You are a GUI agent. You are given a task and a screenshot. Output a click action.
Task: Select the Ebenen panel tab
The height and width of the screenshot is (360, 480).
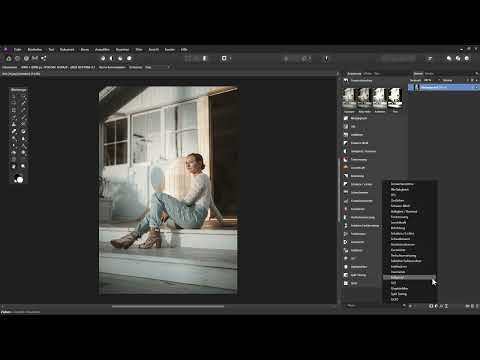(x=418, y=73)
